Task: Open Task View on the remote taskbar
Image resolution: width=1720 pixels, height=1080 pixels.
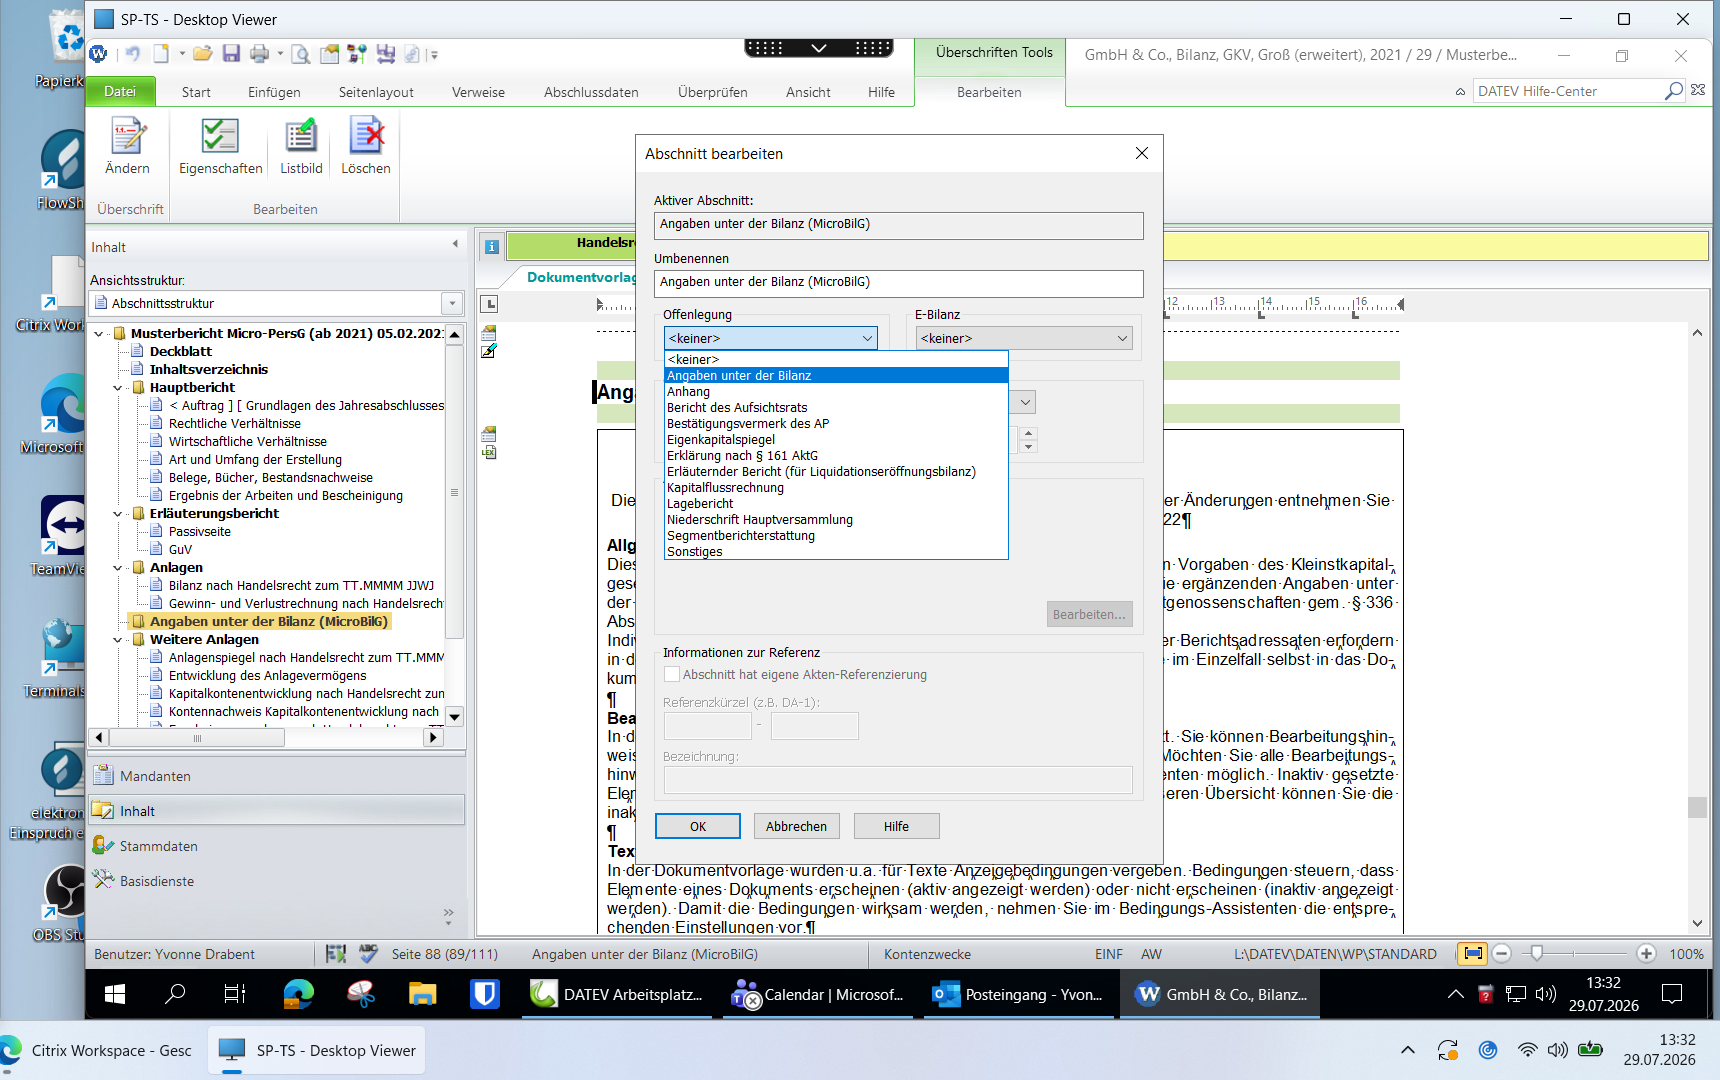Action: coord(235,994)
